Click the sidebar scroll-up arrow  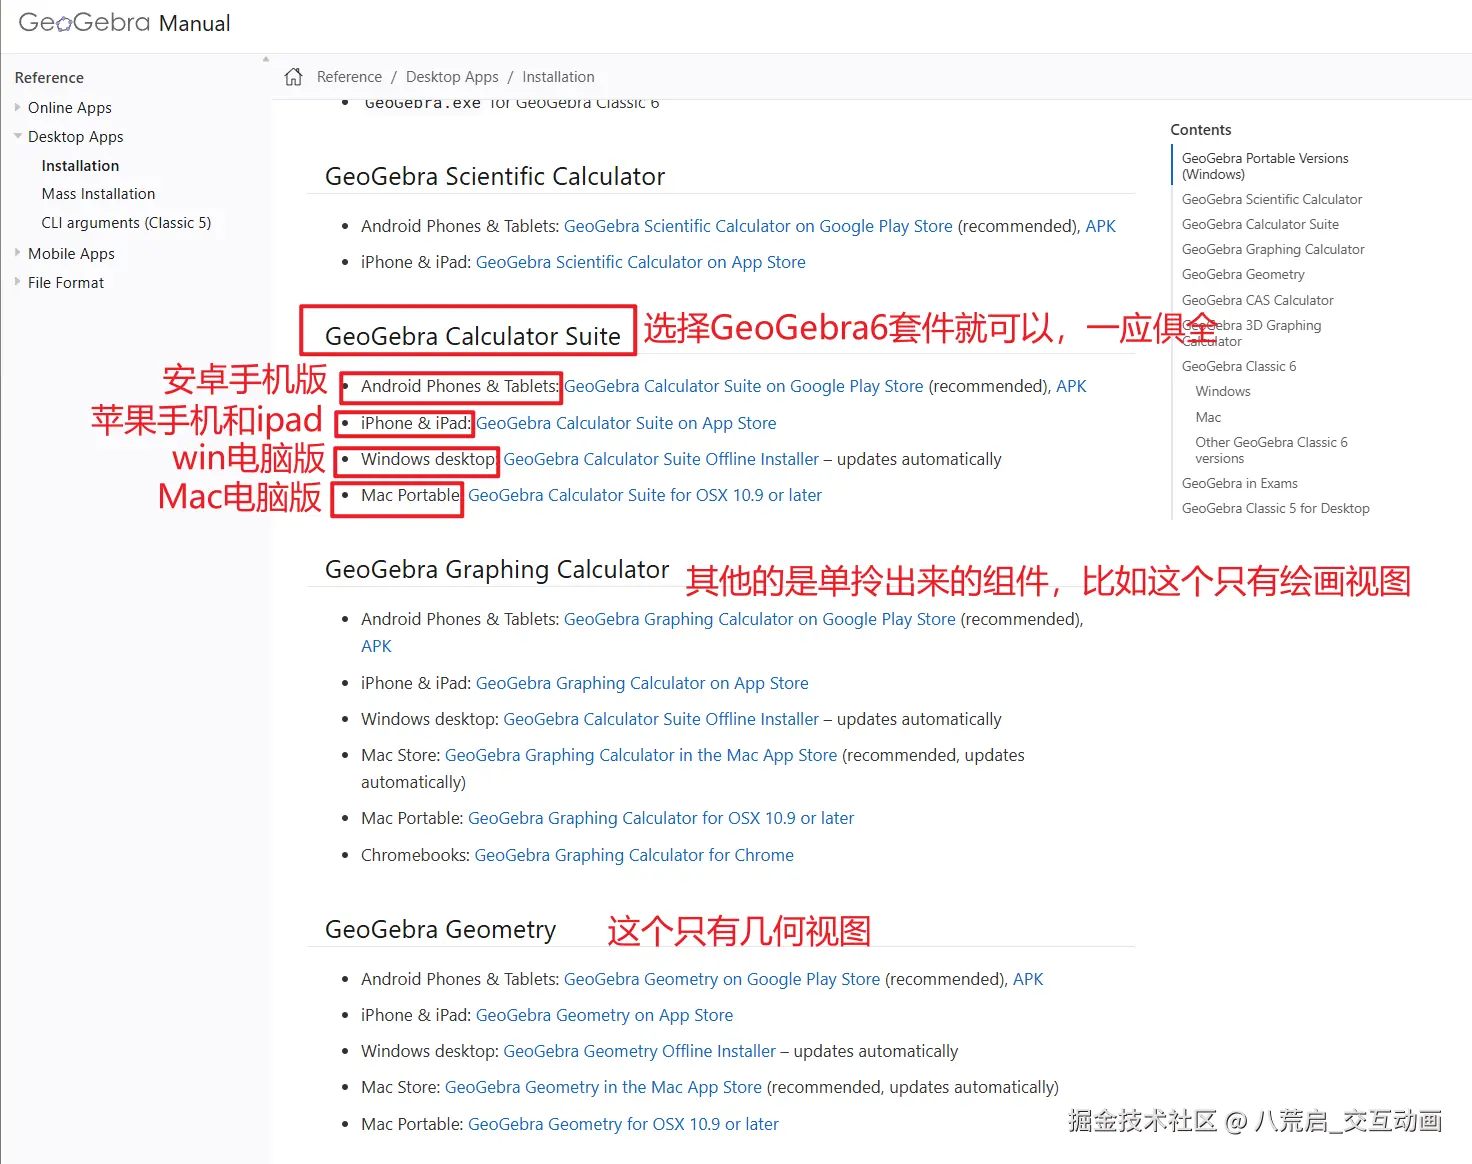(266, 59)
